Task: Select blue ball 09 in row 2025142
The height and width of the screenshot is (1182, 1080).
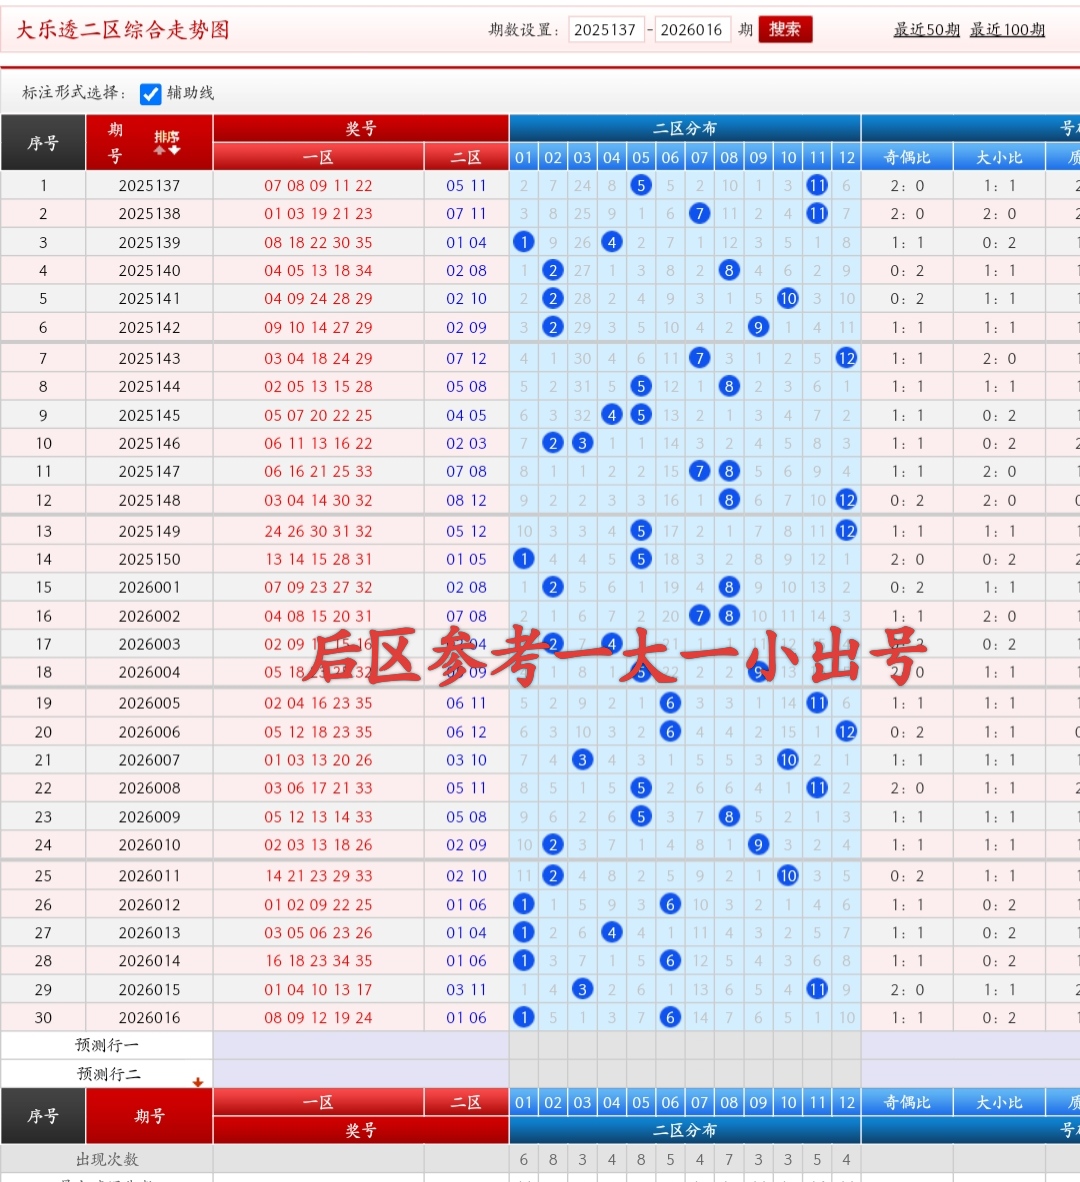Action: 759,327
